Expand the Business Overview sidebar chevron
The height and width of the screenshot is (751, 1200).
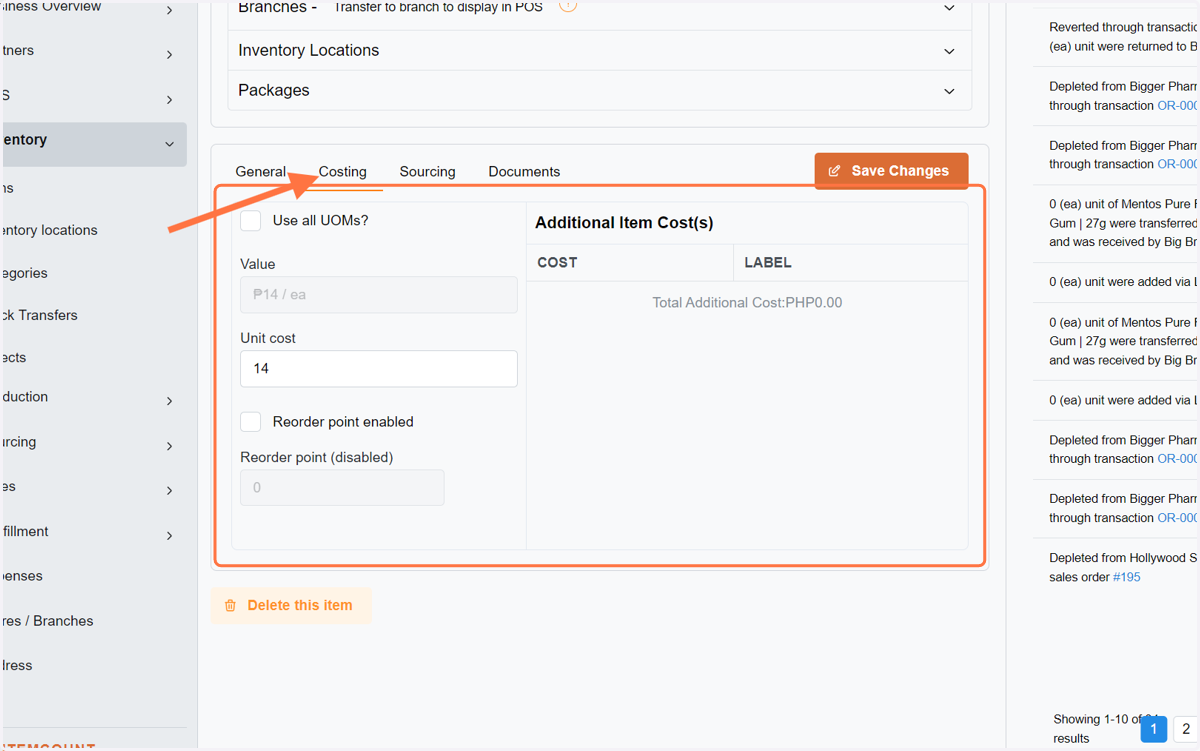(169, 11)
